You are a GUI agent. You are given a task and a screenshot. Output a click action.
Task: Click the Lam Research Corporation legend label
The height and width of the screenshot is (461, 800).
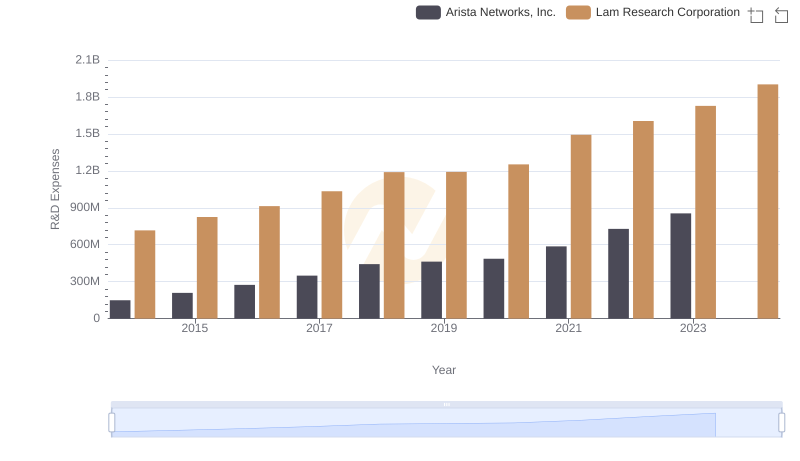click(667, 12)
